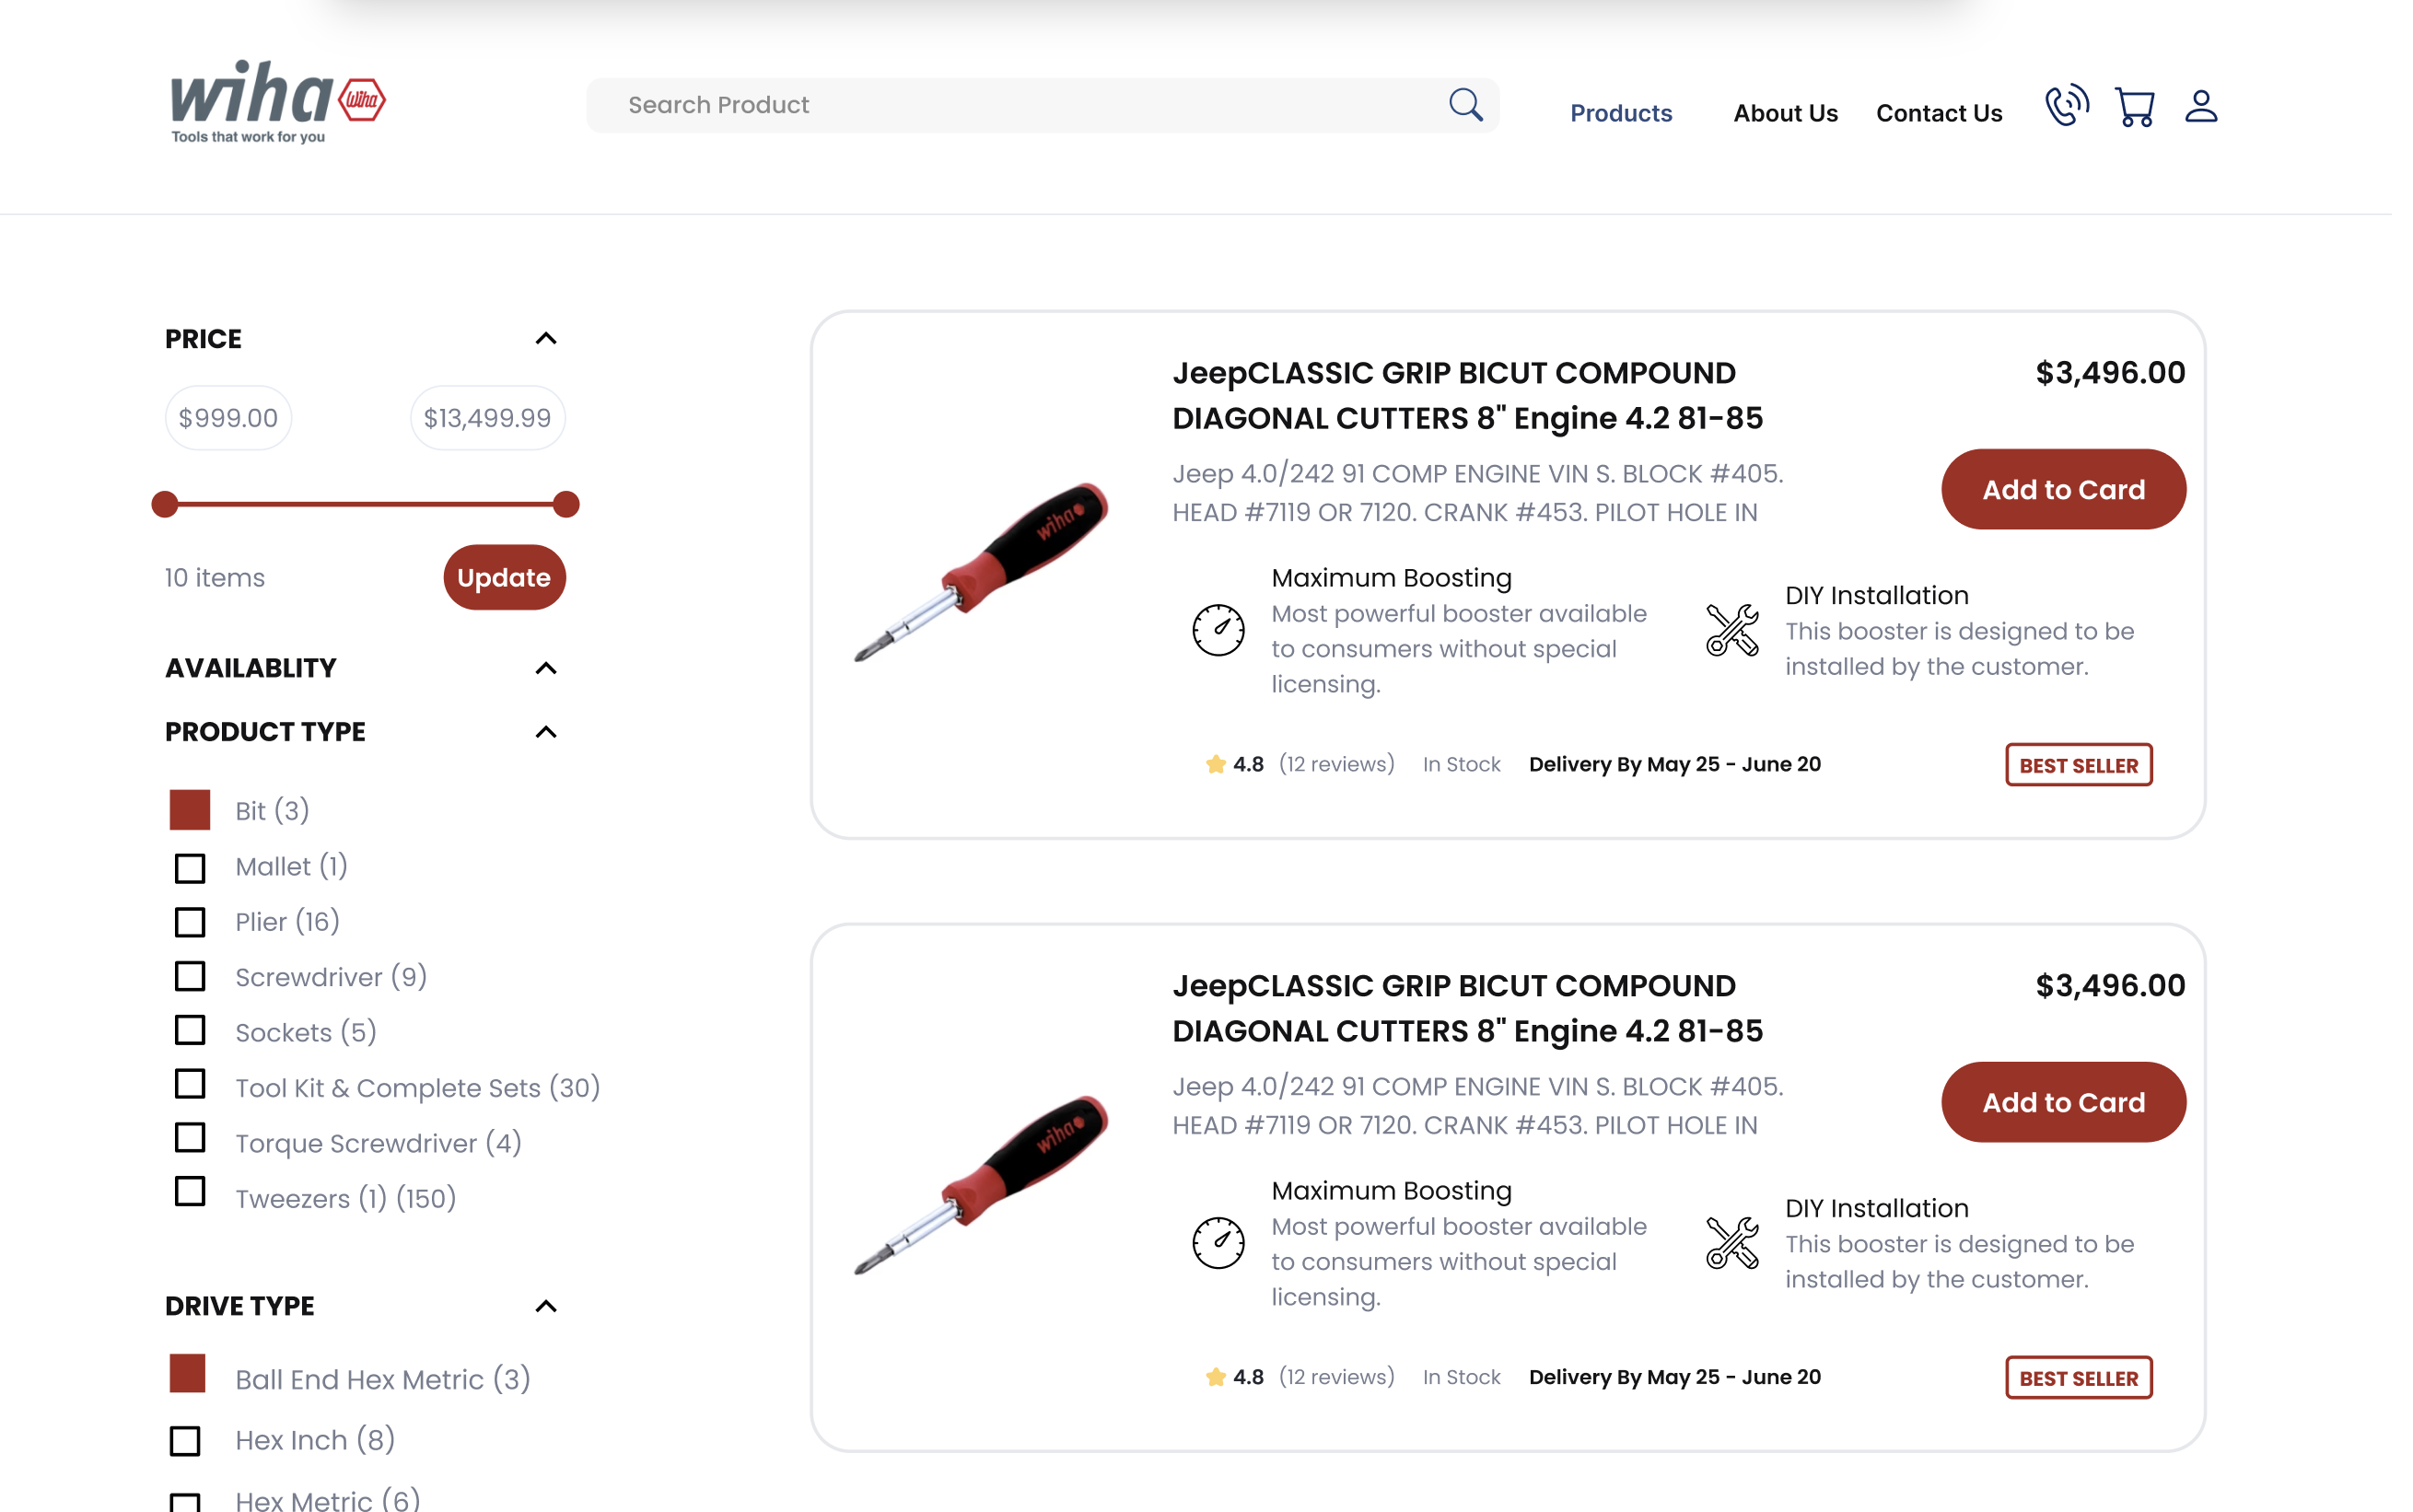Open the shopping cart icon

coord(2134,106)
